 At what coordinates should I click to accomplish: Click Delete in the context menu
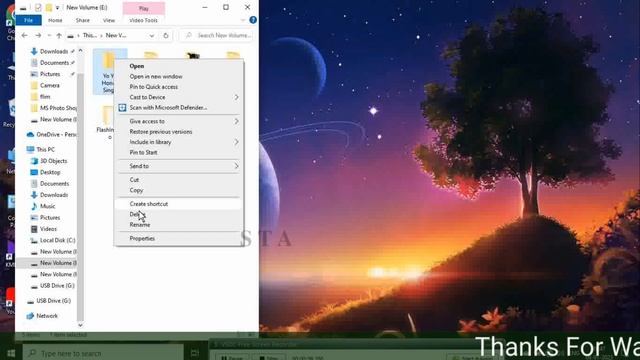pyautogui.click(x=136, y=214)
